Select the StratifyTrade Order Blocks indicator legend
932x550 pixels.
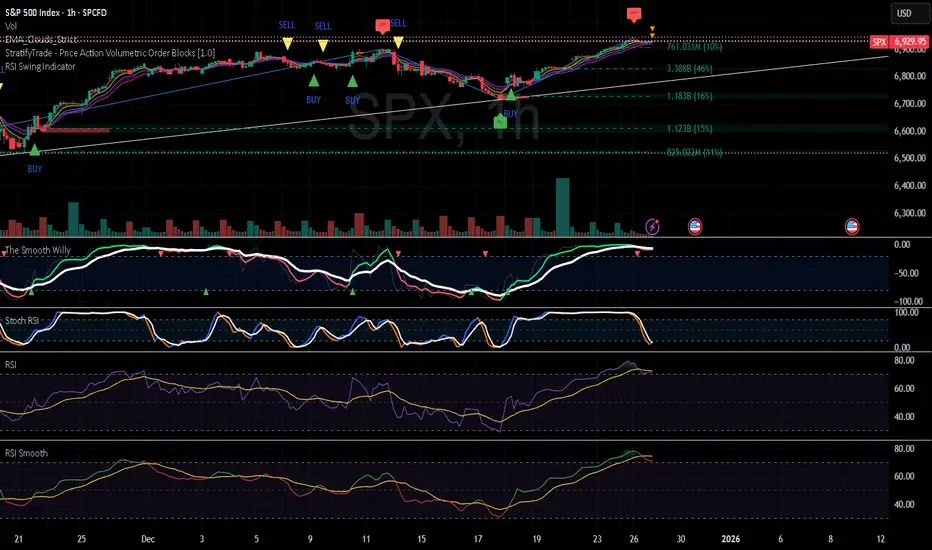110,53
